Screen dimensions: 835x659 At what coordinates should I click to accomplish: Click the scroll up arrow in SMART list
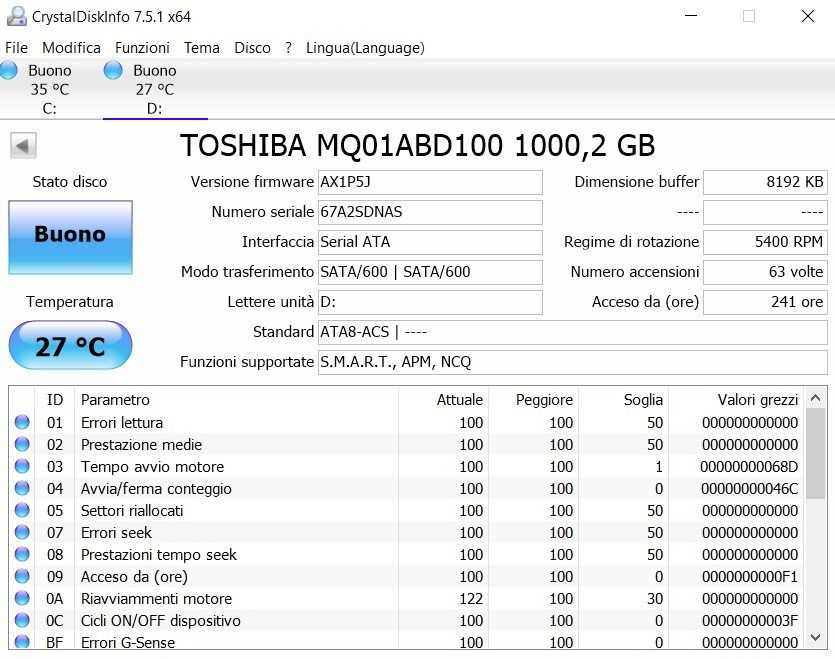point(816,397)
